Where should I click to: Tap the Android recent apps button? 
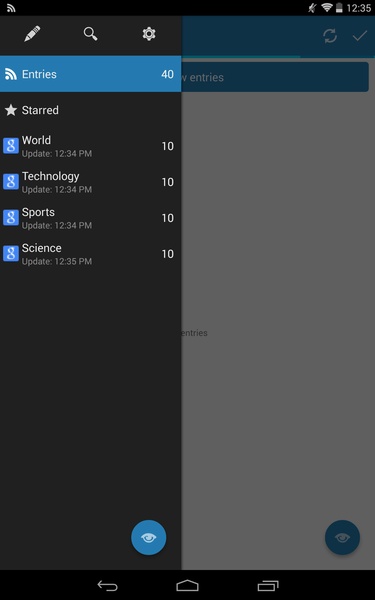(268, 585)
